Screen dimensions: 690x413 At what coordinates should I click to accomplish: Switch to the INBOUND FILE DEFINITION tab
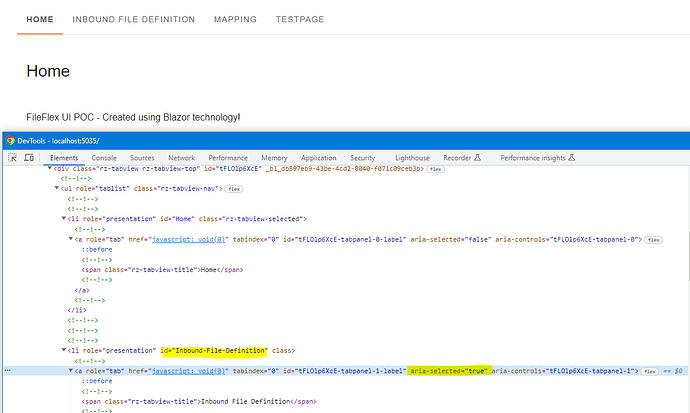coord(133,19)
